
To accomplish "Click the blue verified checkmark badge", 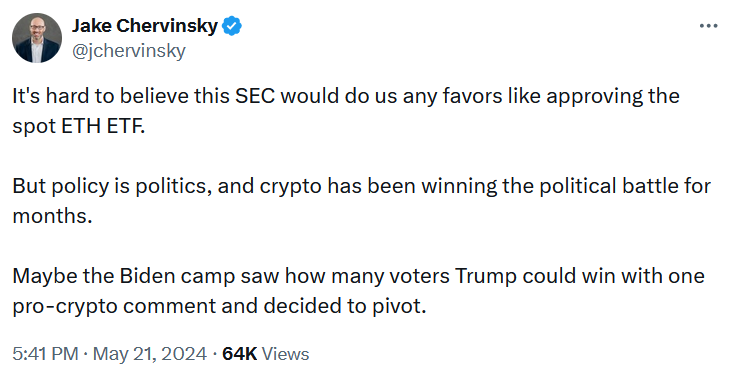I will click(x=232, y=26).
